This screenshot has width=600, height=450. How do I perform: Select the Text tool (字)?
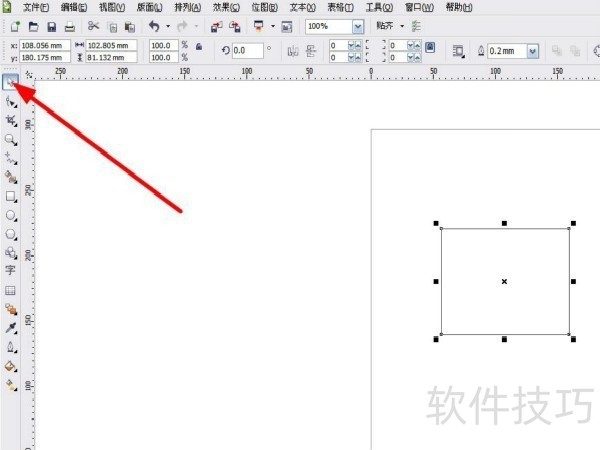pyautogui.click(x=10, y=270)
